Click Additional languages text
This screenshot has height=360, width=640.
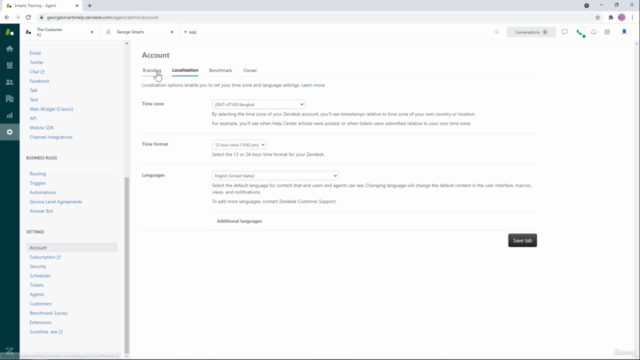tap(239, 221)
